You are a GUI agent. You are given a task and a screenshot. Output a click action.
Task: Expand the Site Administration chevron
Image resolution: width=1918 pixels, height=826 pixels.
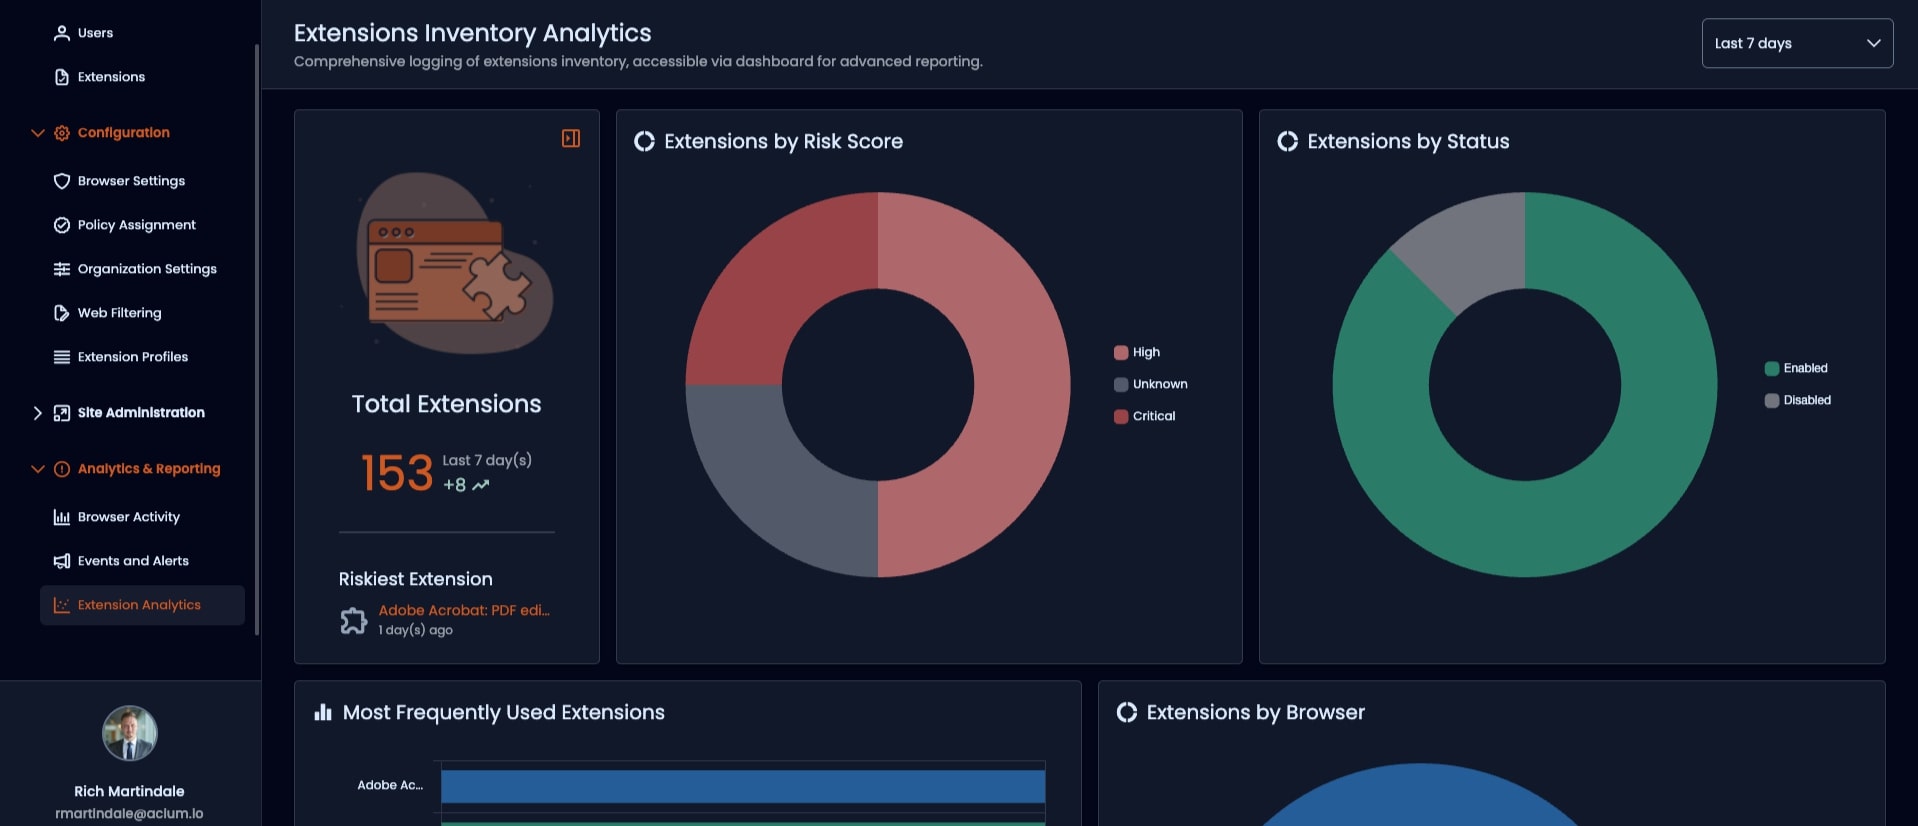38,413
